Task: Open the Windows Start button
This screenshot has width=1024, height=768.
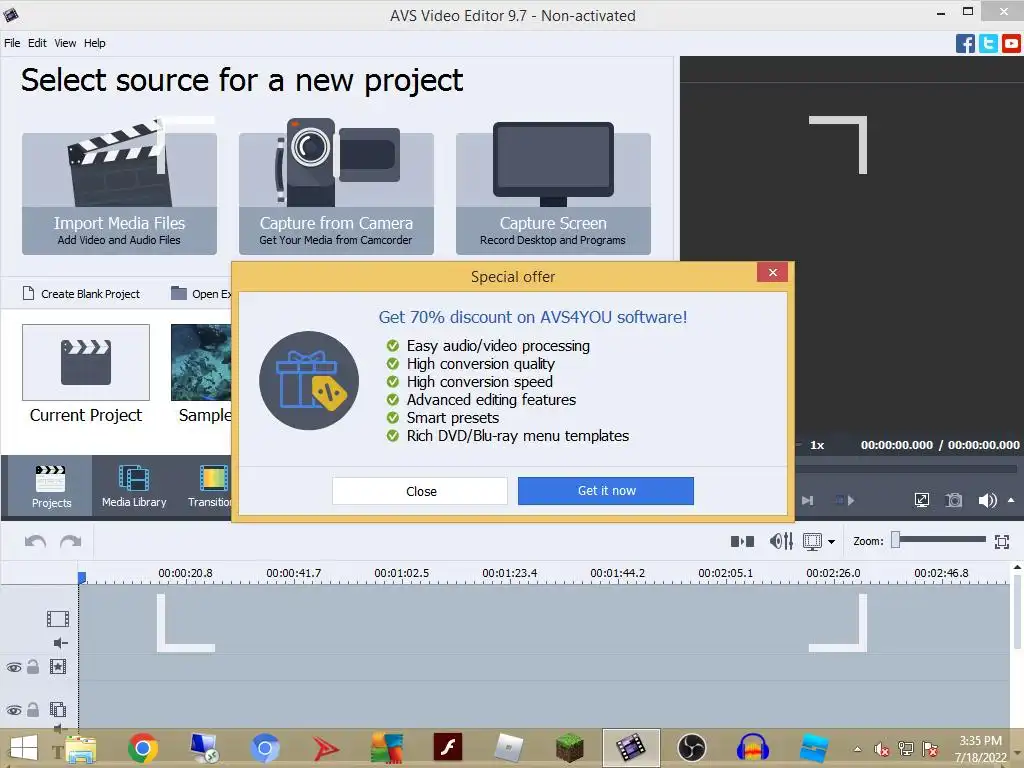Action: [24, 748]
